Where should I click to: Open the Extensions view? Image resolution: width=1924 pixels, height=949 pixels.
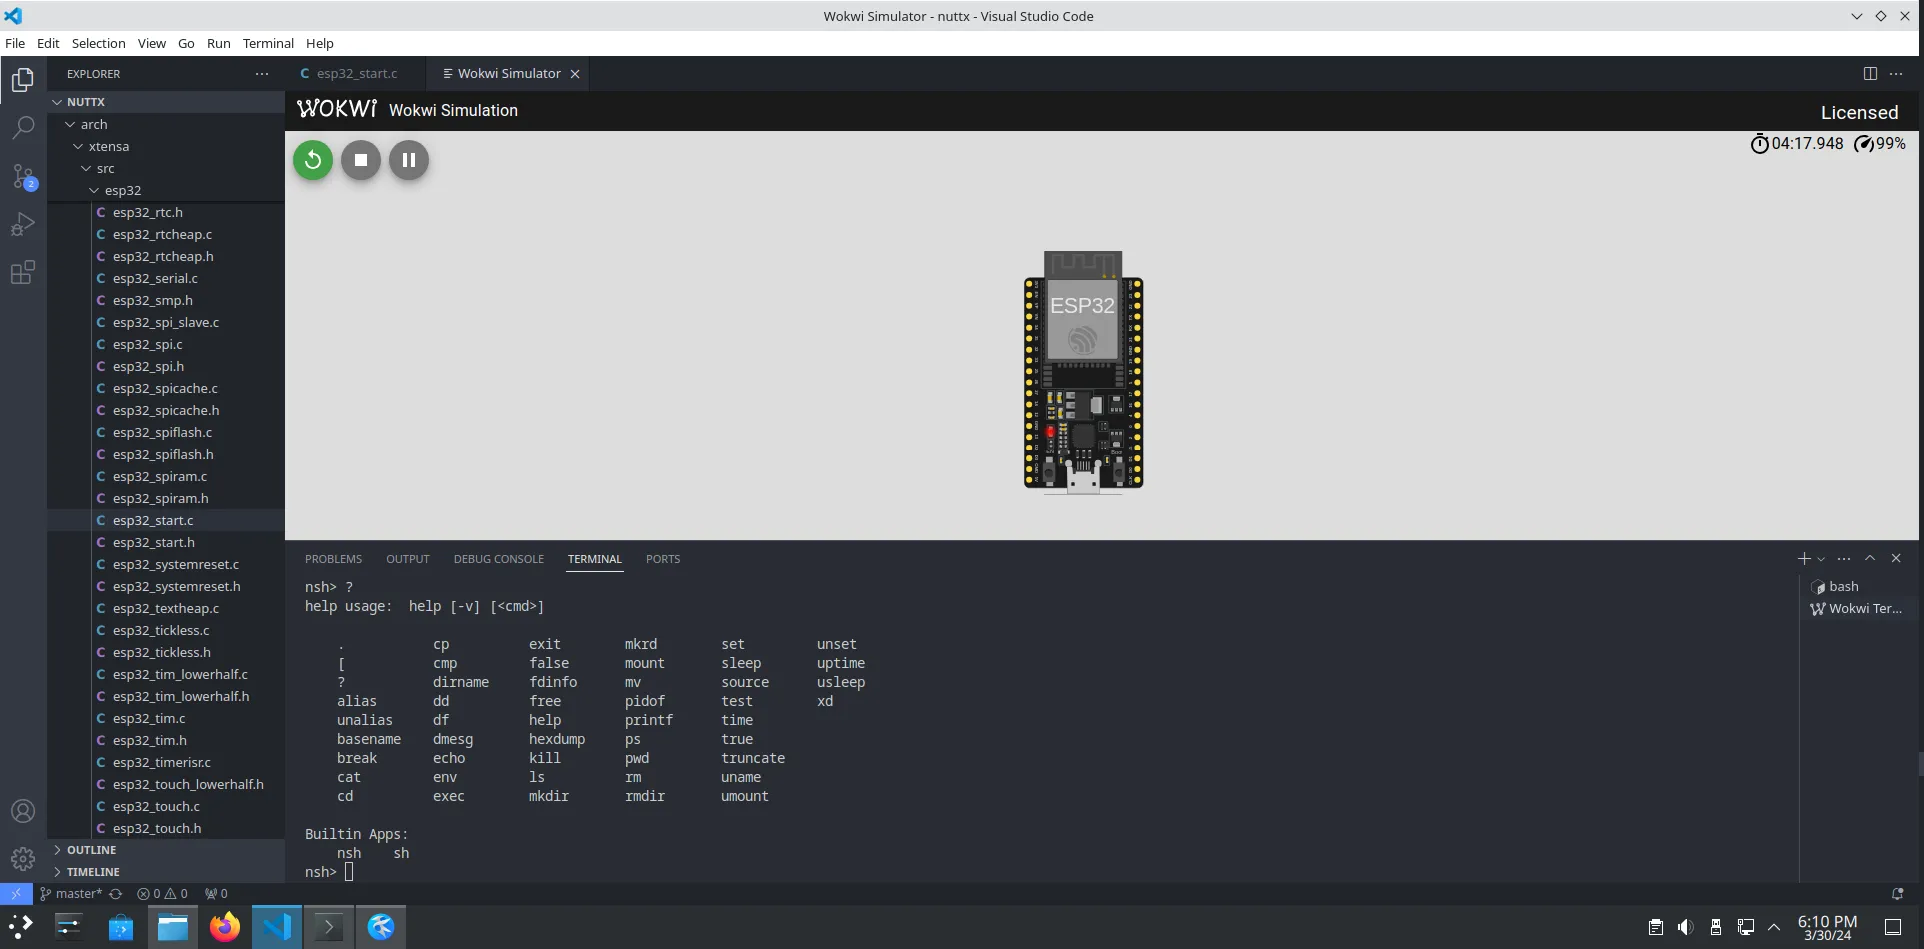pyautogui.click(x=23, y=272)
